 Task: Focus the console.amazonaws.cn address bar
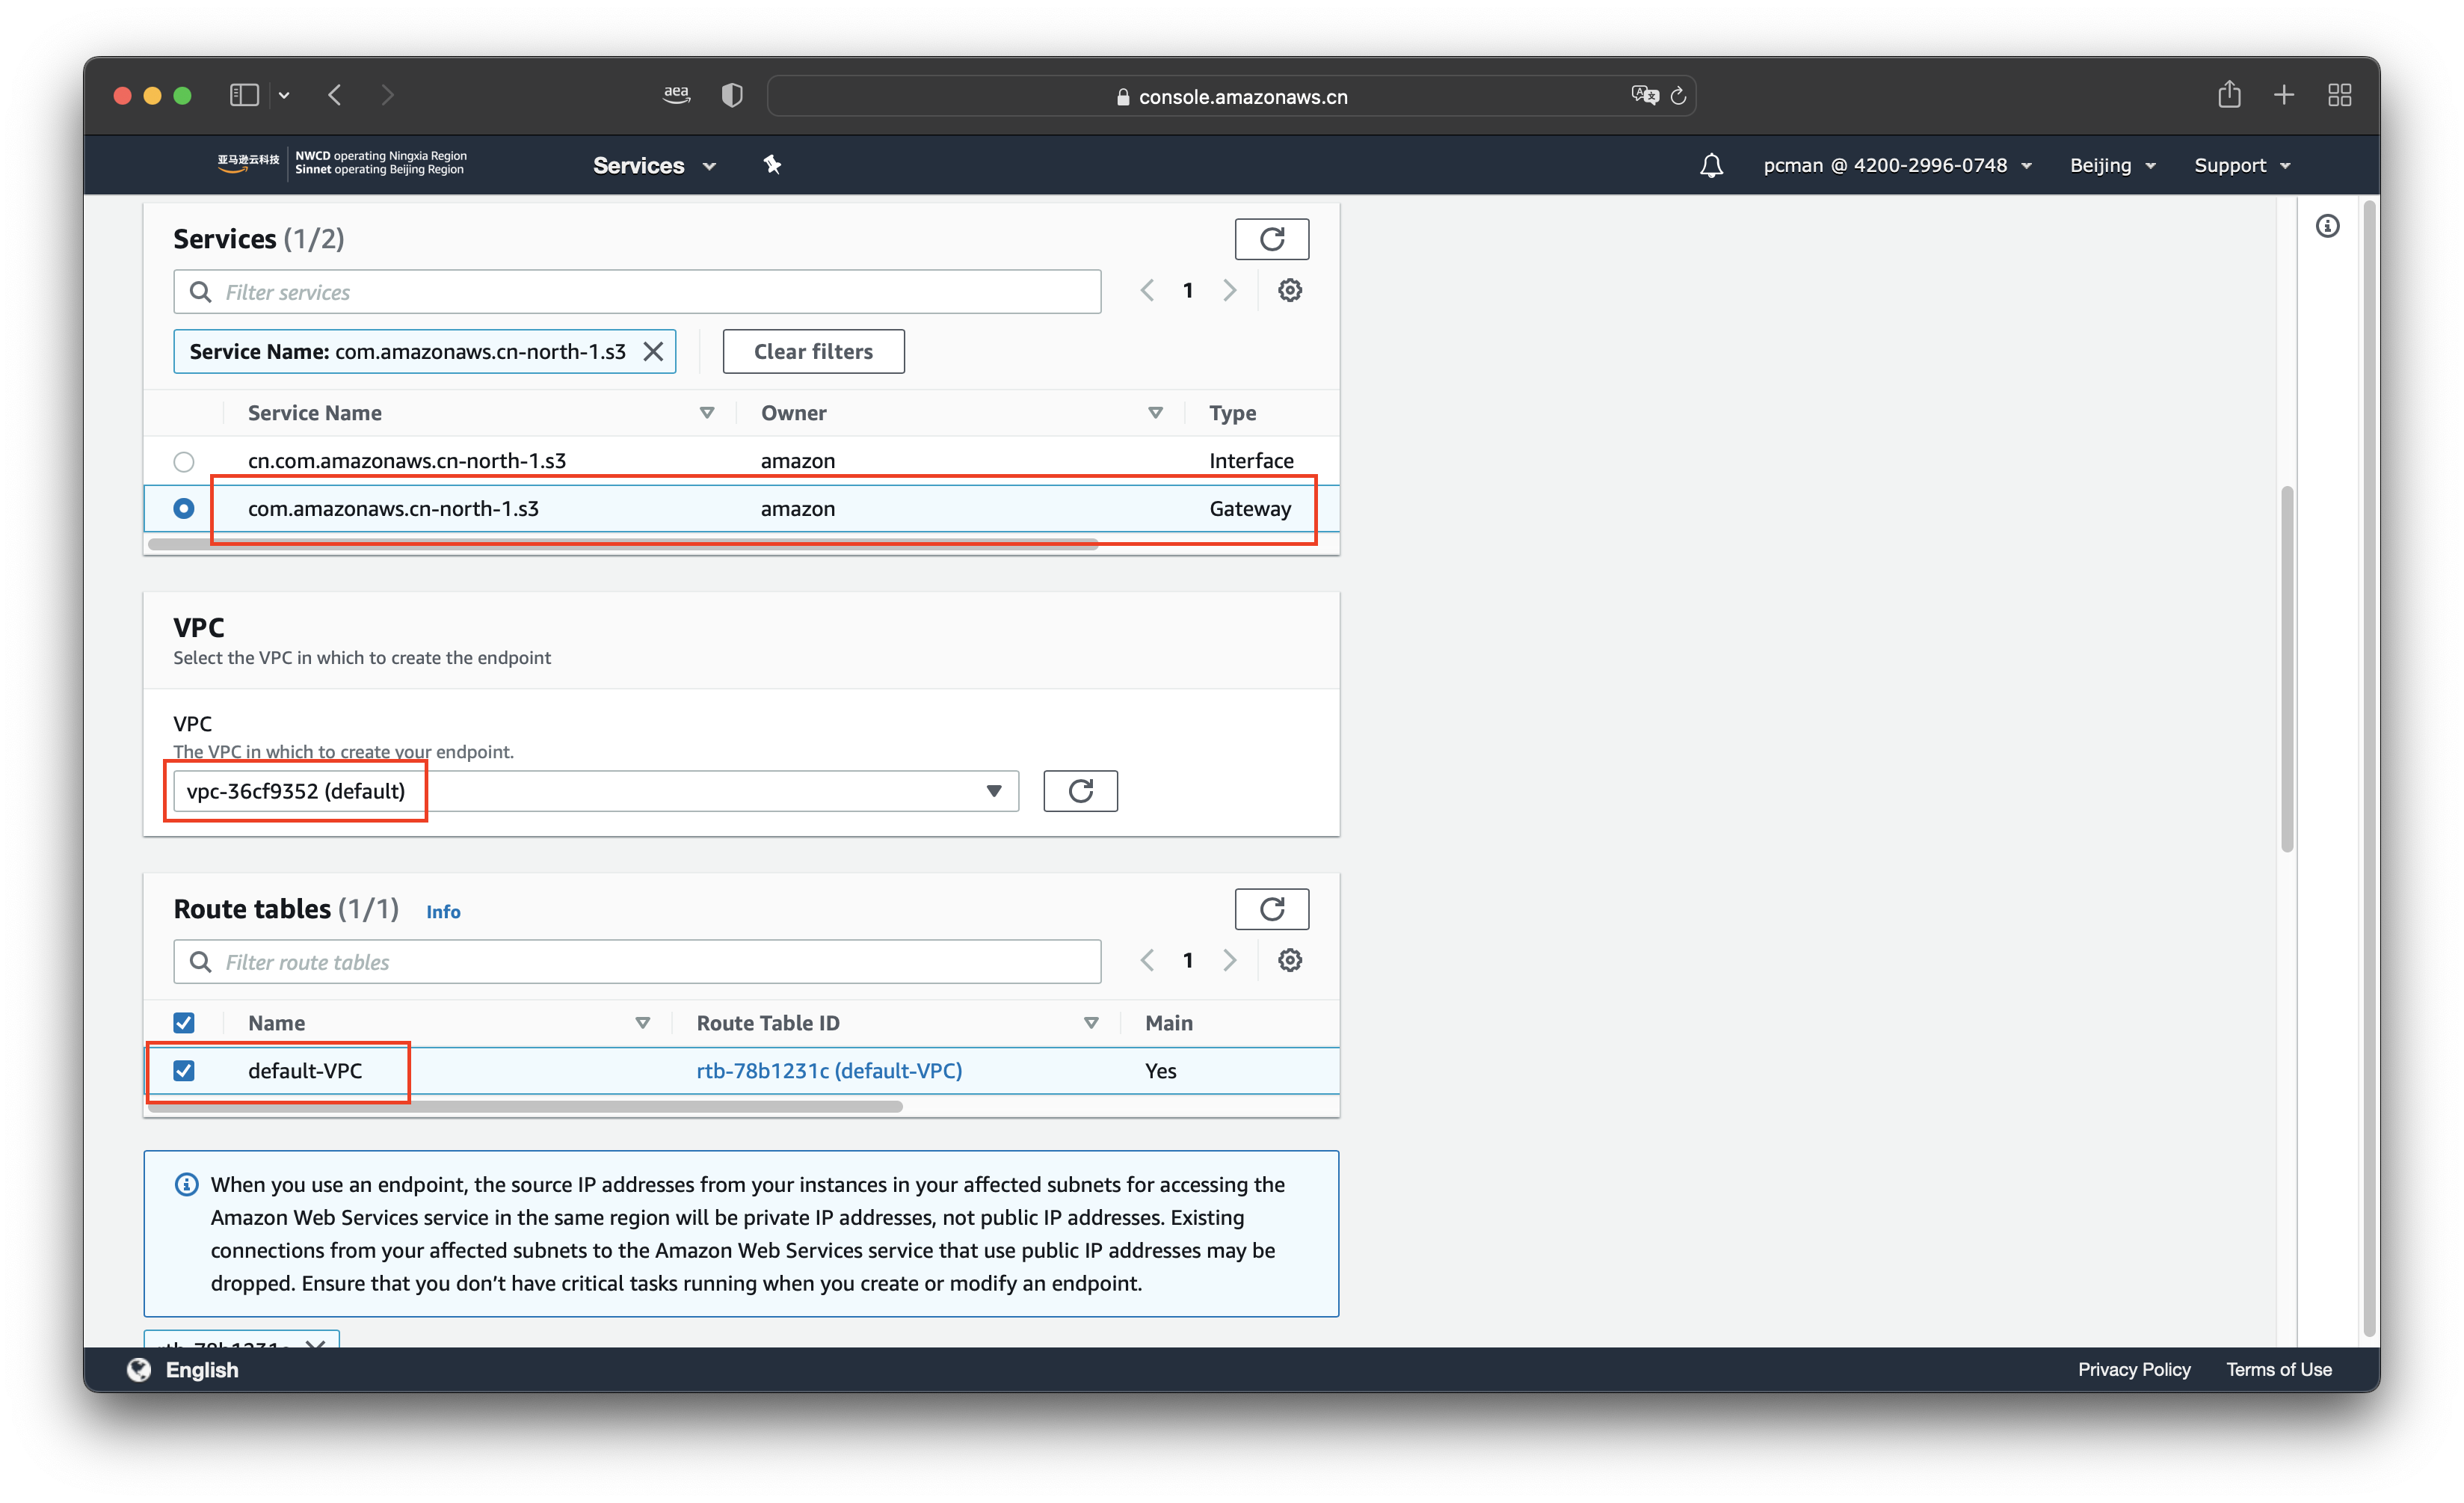[1231, 96]
